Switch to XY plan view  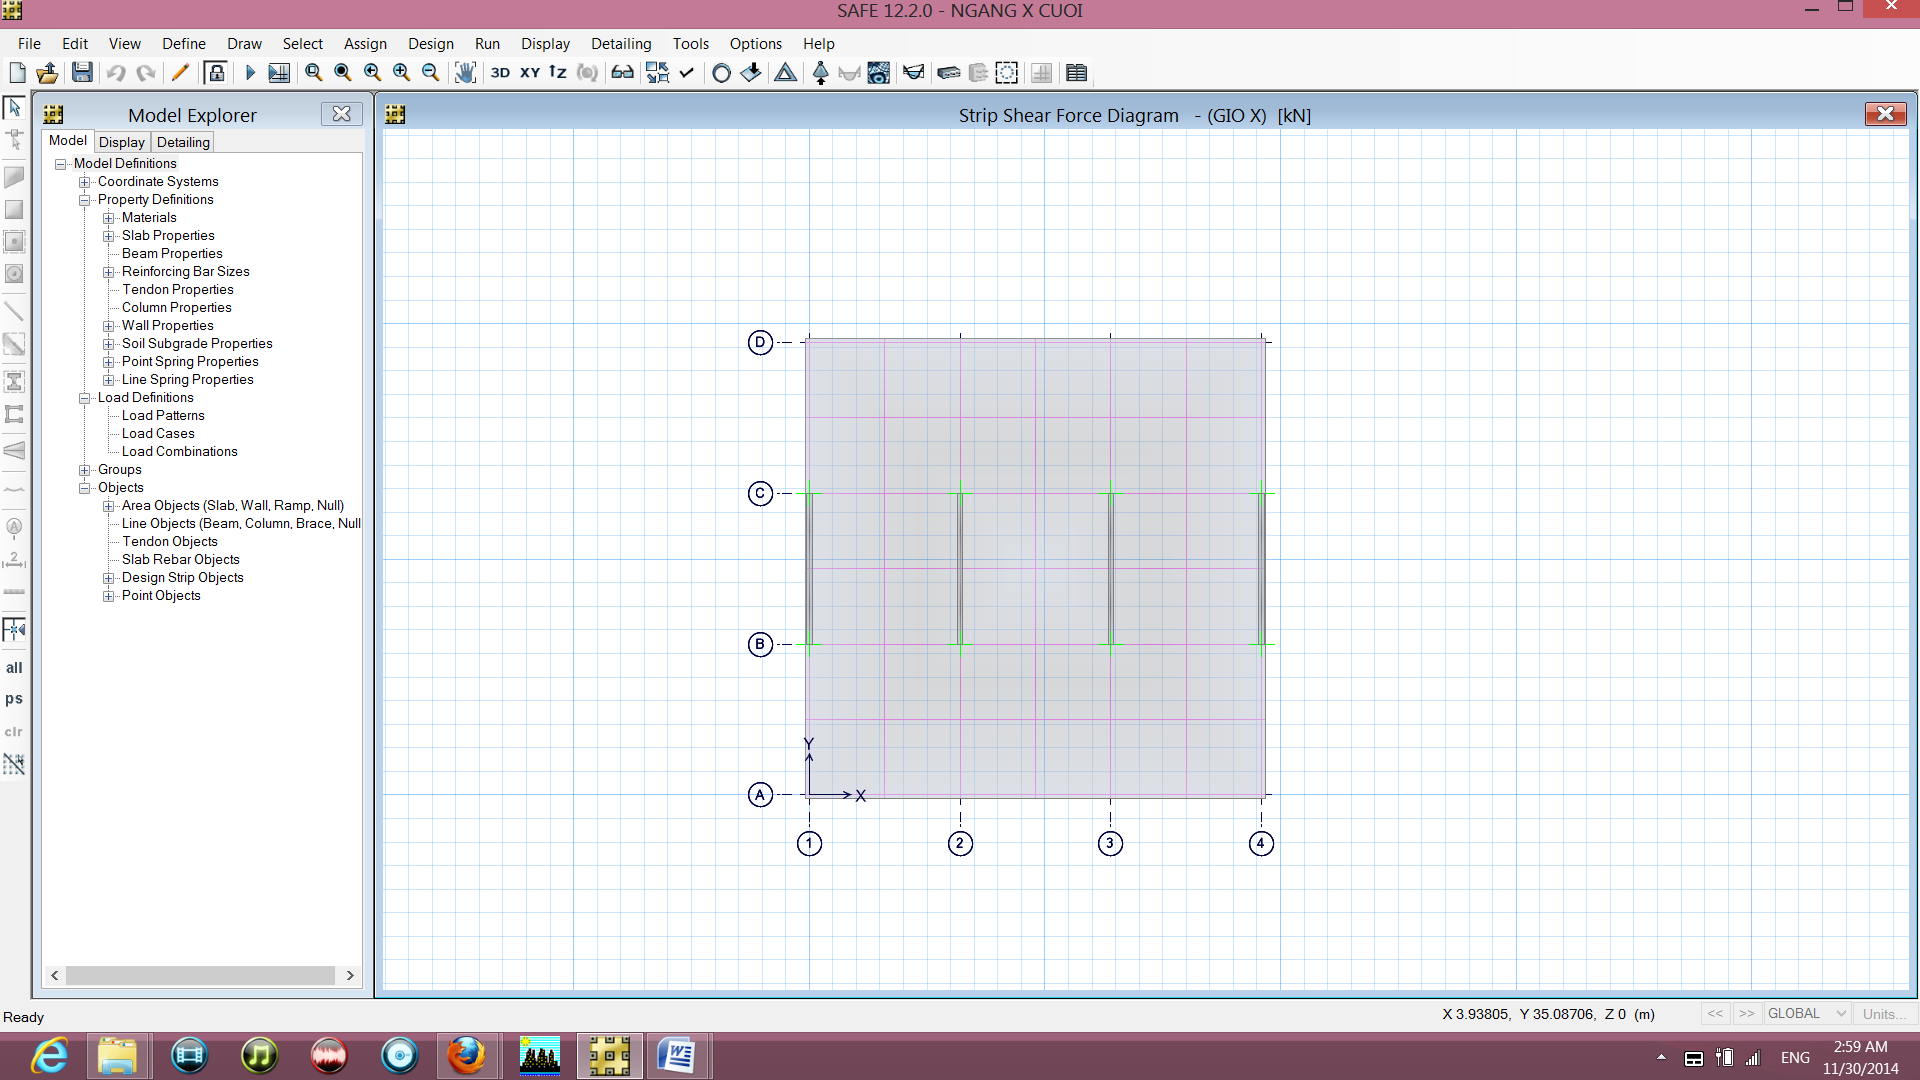click(x=529, y=72)
